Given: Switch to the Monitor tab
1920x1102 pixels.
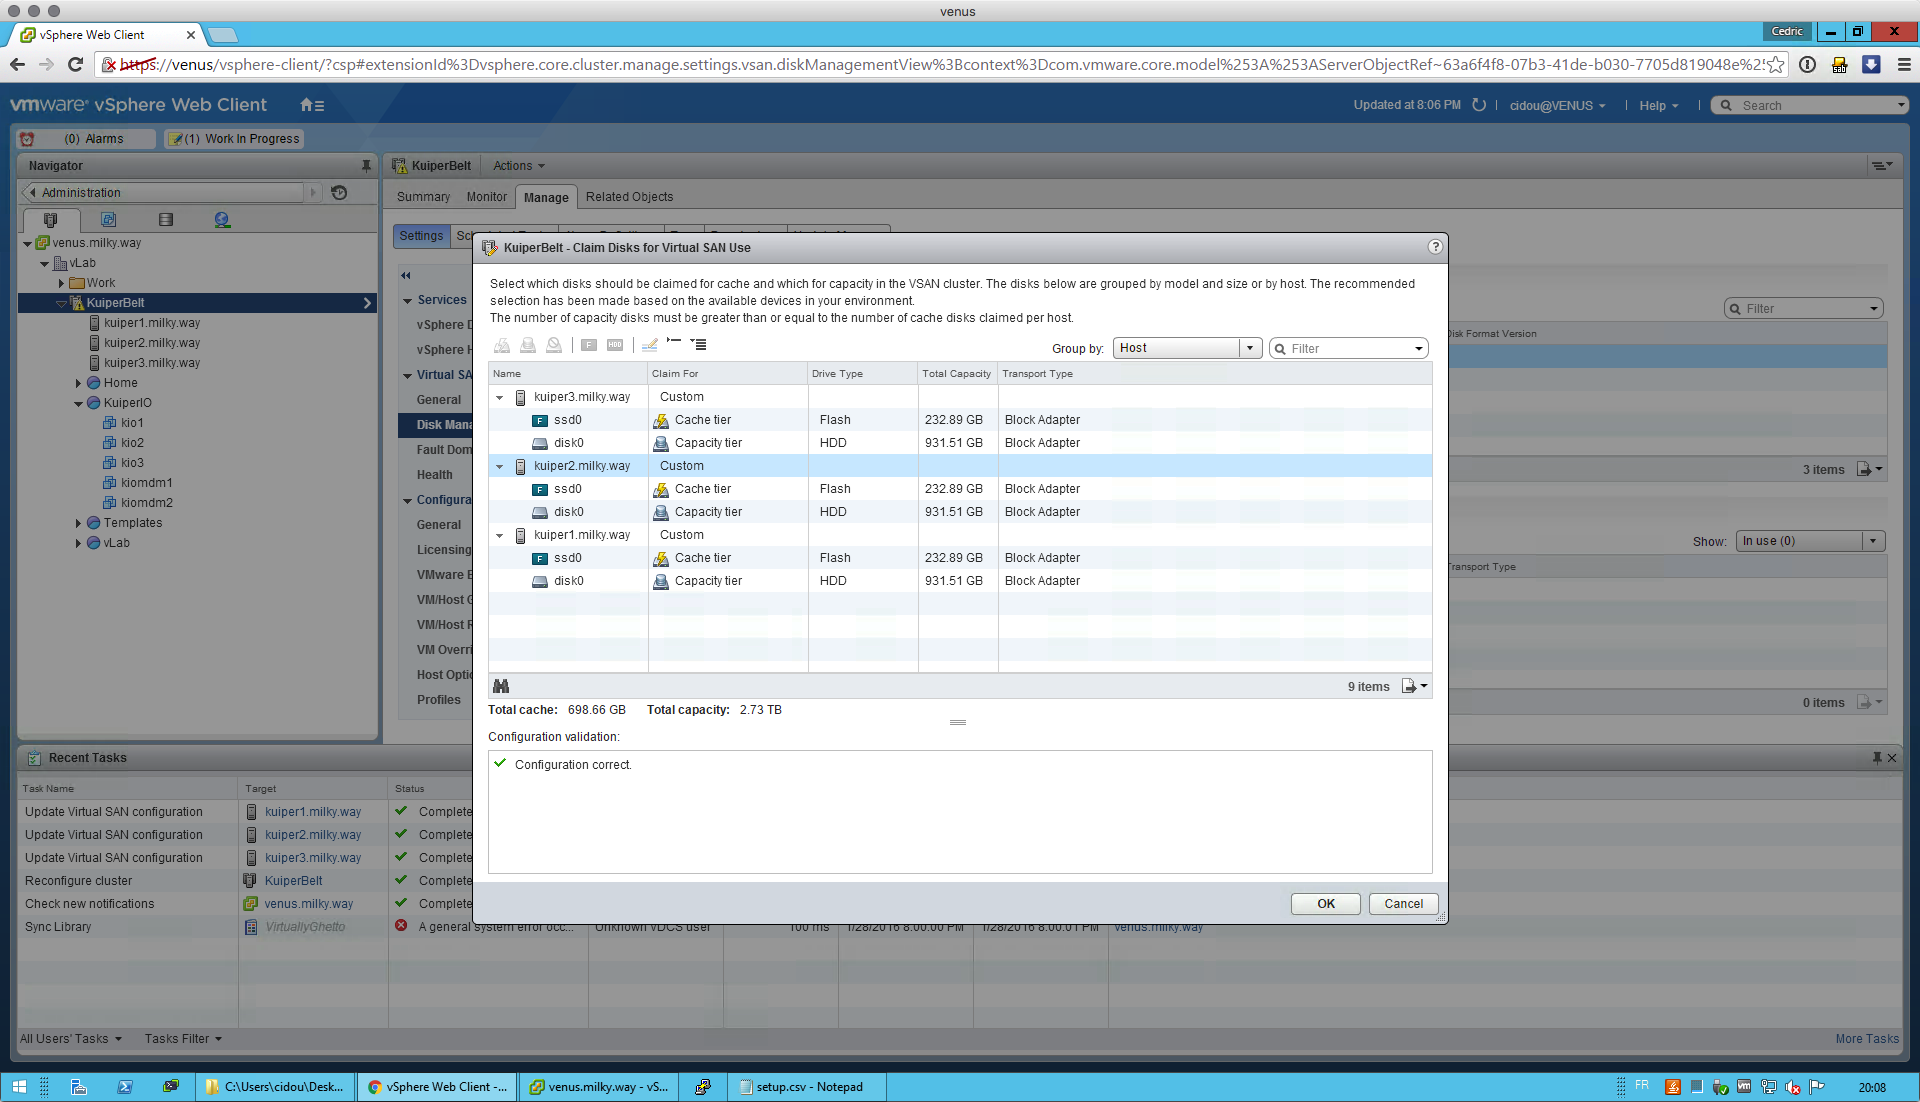Looking at the screenshot, I should click(486, 197).
